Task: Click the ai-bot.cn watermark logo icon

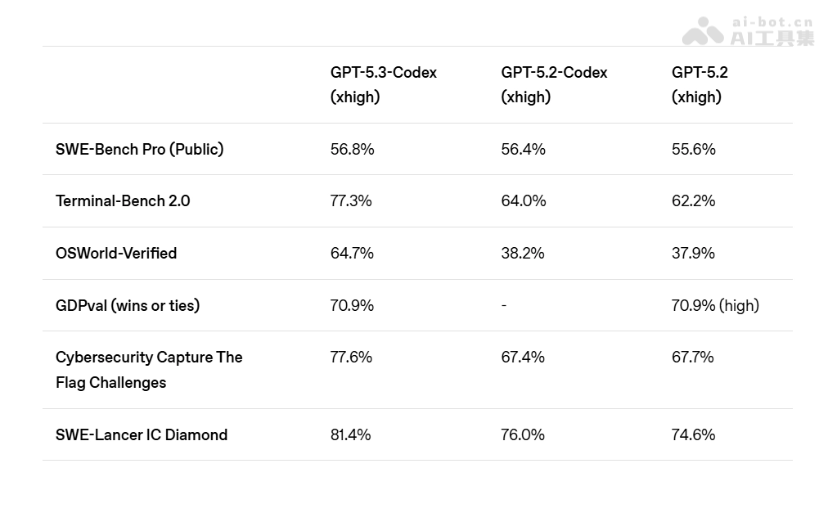Action: 702,31
